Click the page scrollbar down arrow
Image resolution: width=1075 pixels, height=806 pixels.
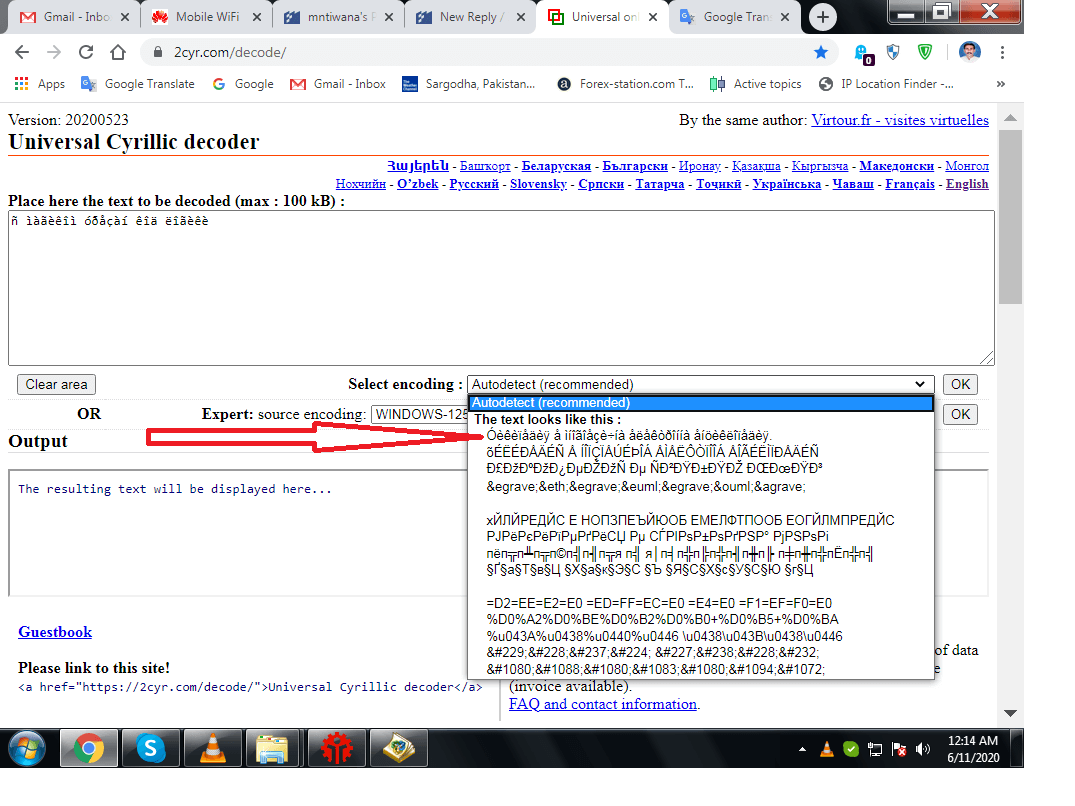point(1011,713)
